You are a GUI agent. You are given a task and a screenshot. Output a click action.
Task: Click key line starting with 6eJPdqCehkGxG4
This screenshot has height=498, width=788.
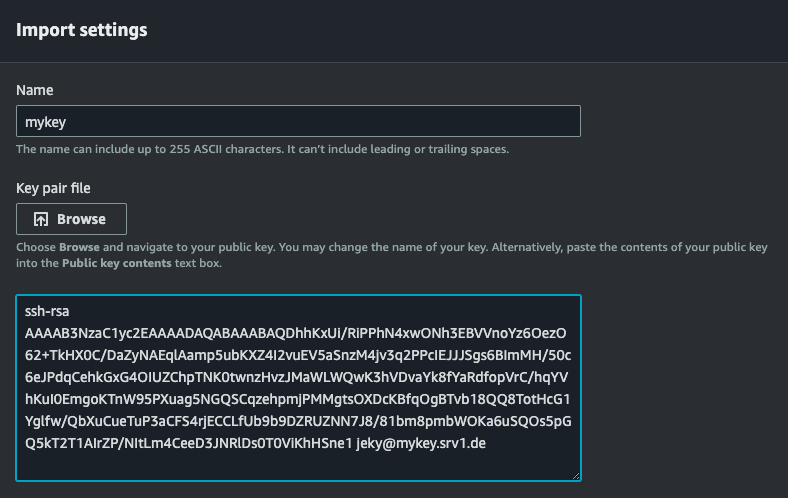pos(296,377)
